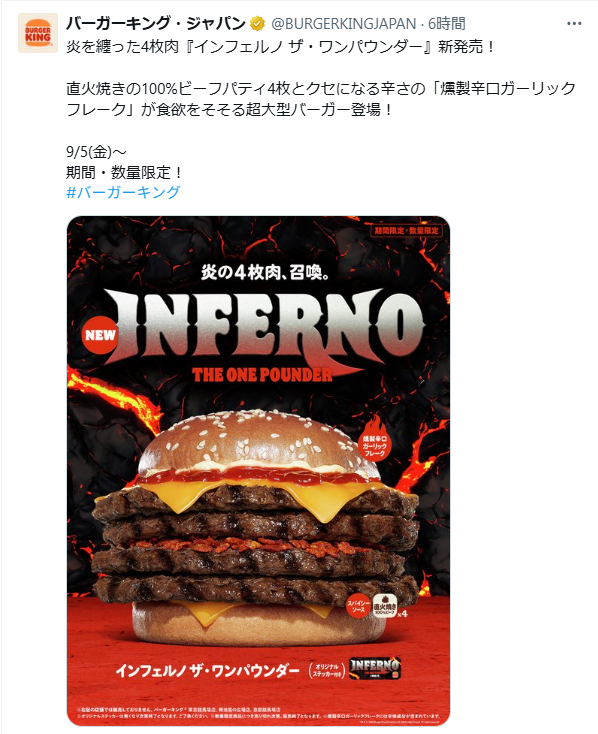Viewport: 598px width, 734px height.
Task: Click the バーガーキング・ジャパン display name
Action: click(155, 23)
